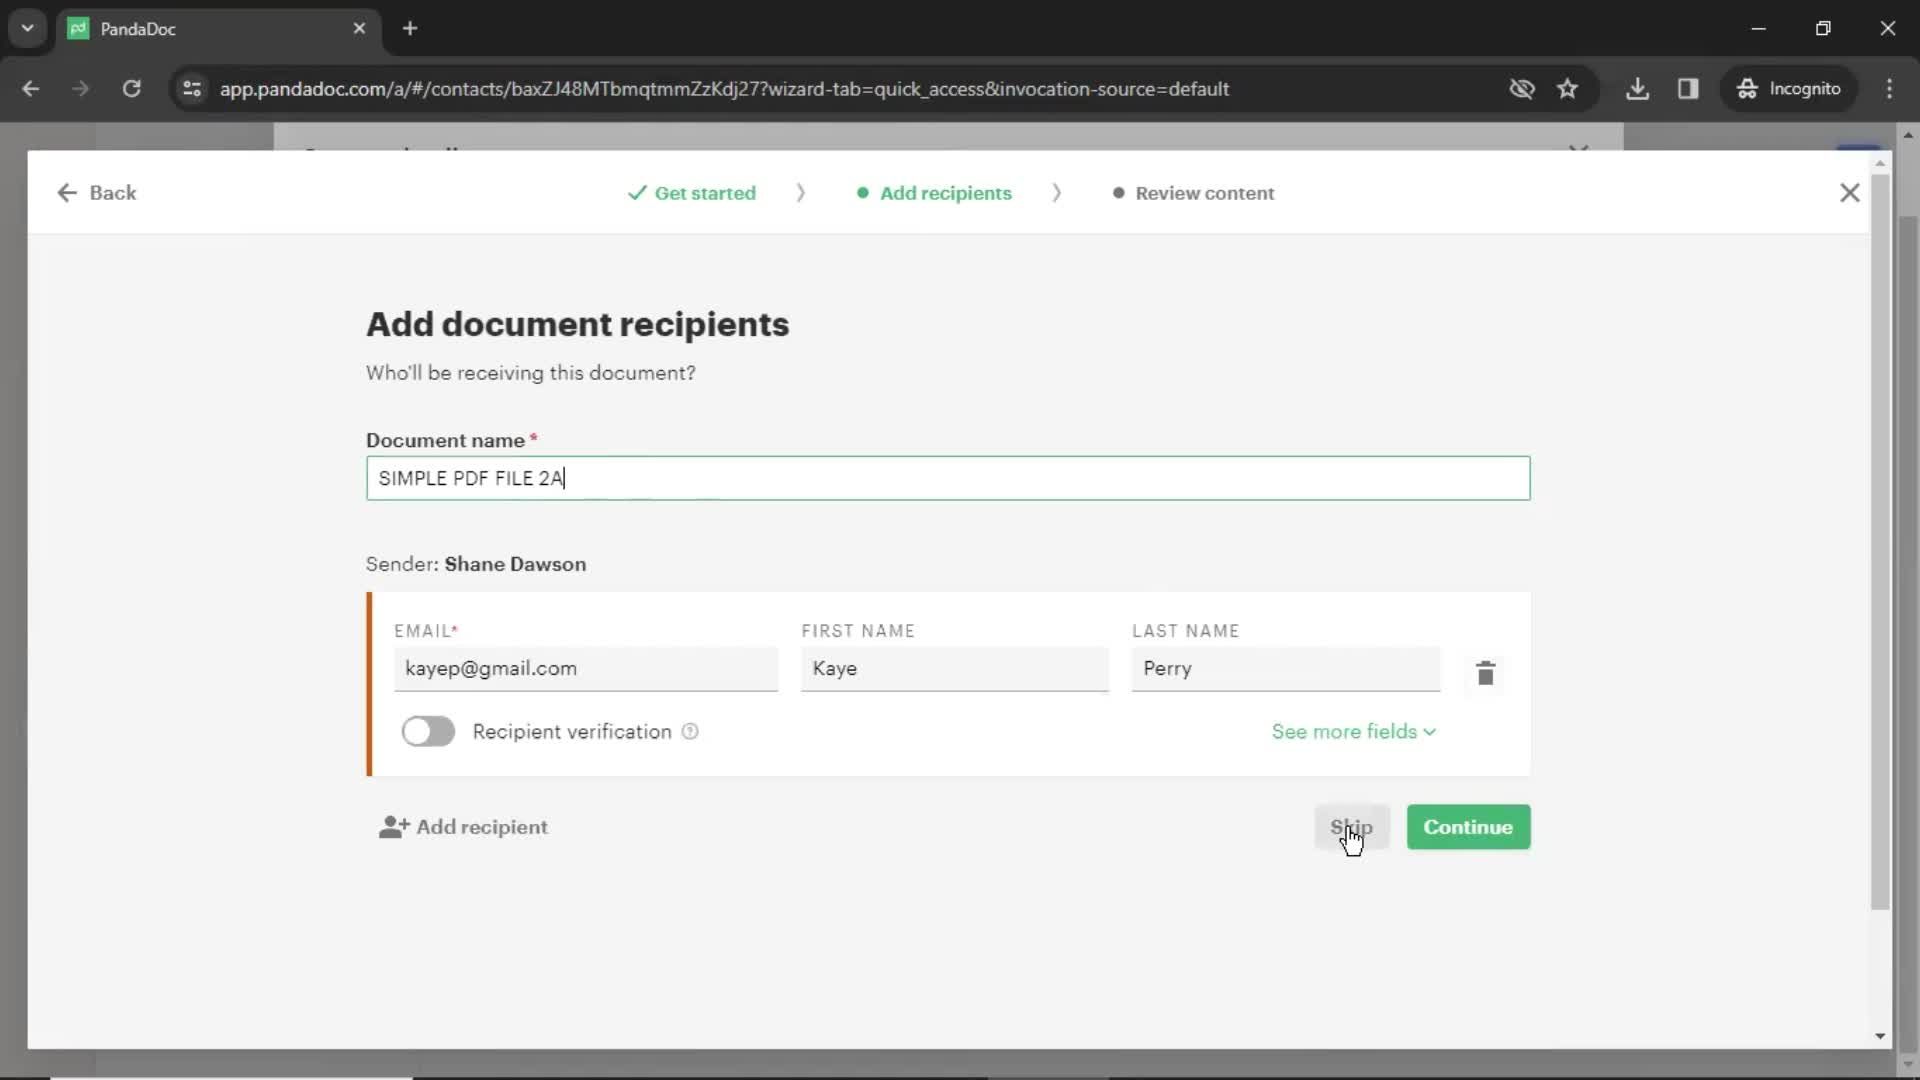The height and width of the screenshot is (1080, 1920).
Task: Click the Skip button
Action: click(x=1352, y=827)
